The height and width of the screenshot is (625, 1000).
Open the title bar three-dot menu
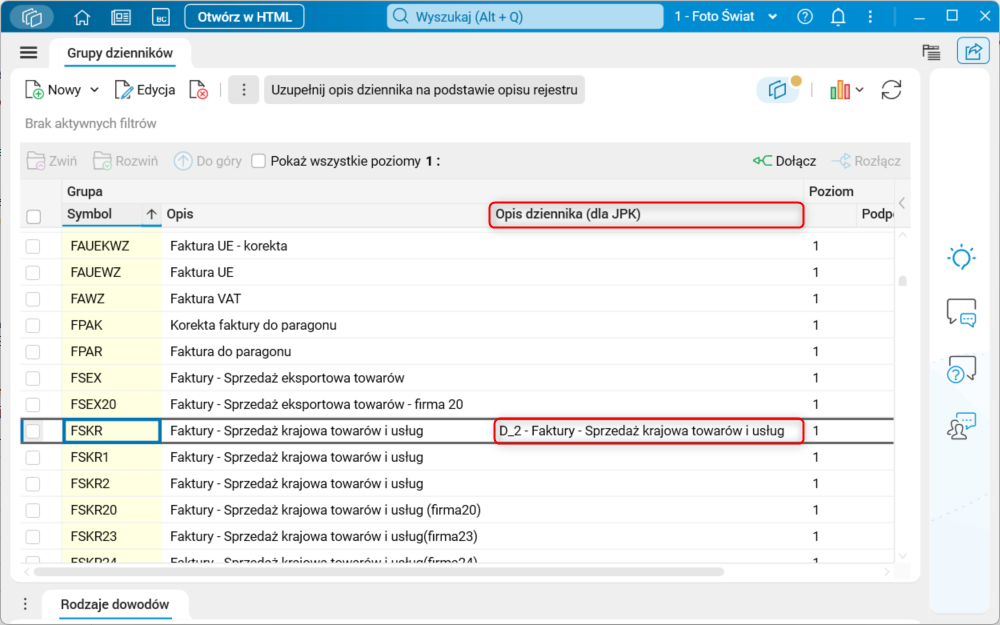[870, 17]
